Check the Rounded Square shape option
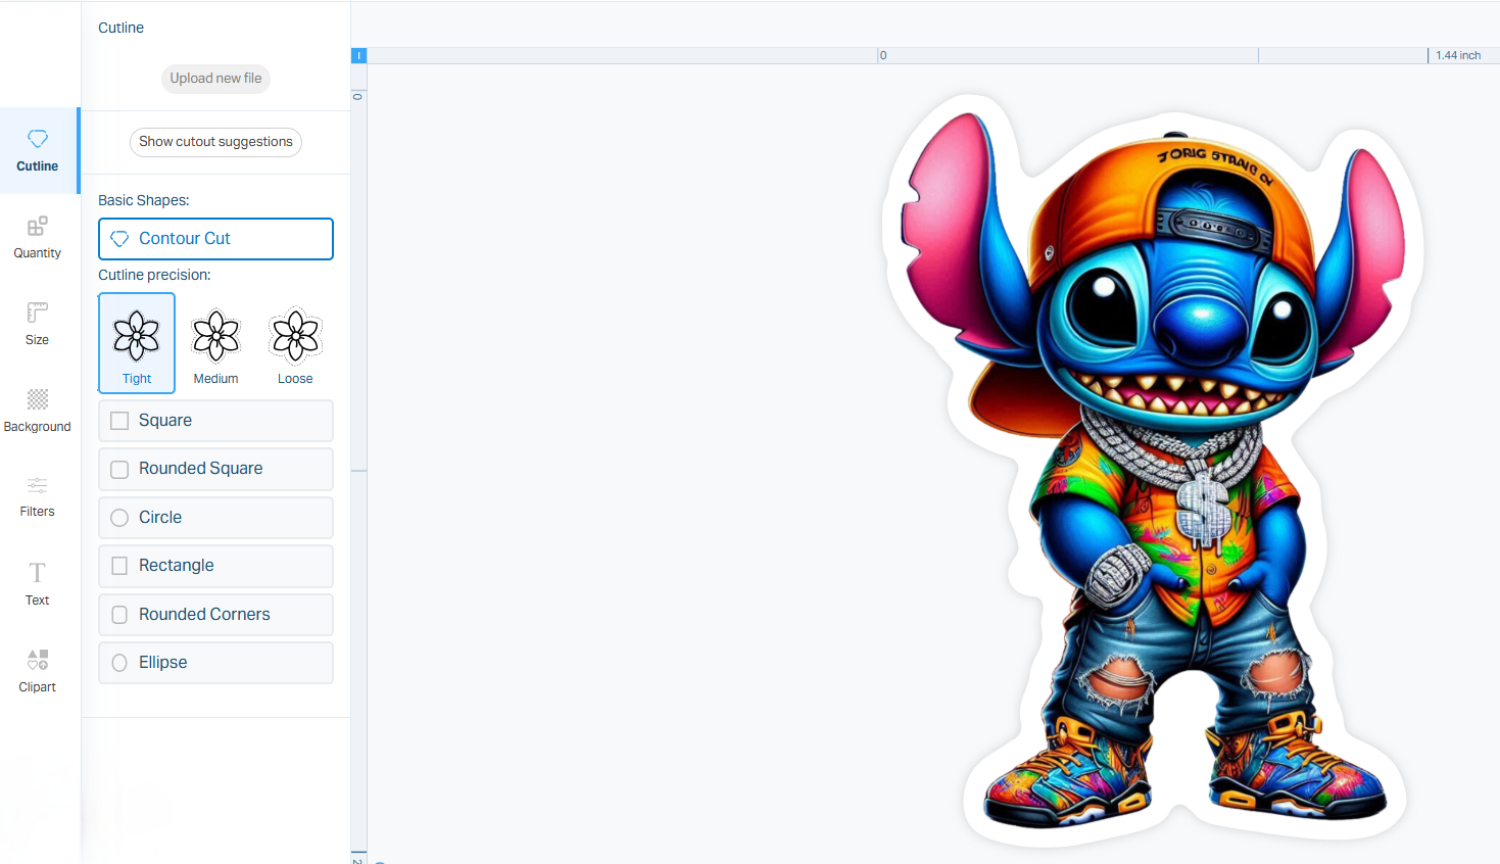This screenshot has width=1500, height=864. [x=120, y=469]
